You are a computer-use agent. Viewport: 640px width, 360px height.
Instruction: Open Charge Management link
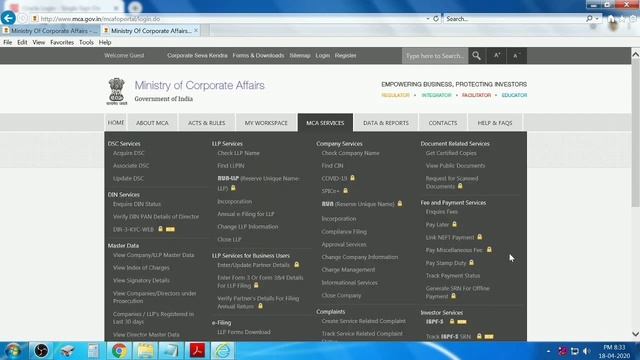pos(348,270)
